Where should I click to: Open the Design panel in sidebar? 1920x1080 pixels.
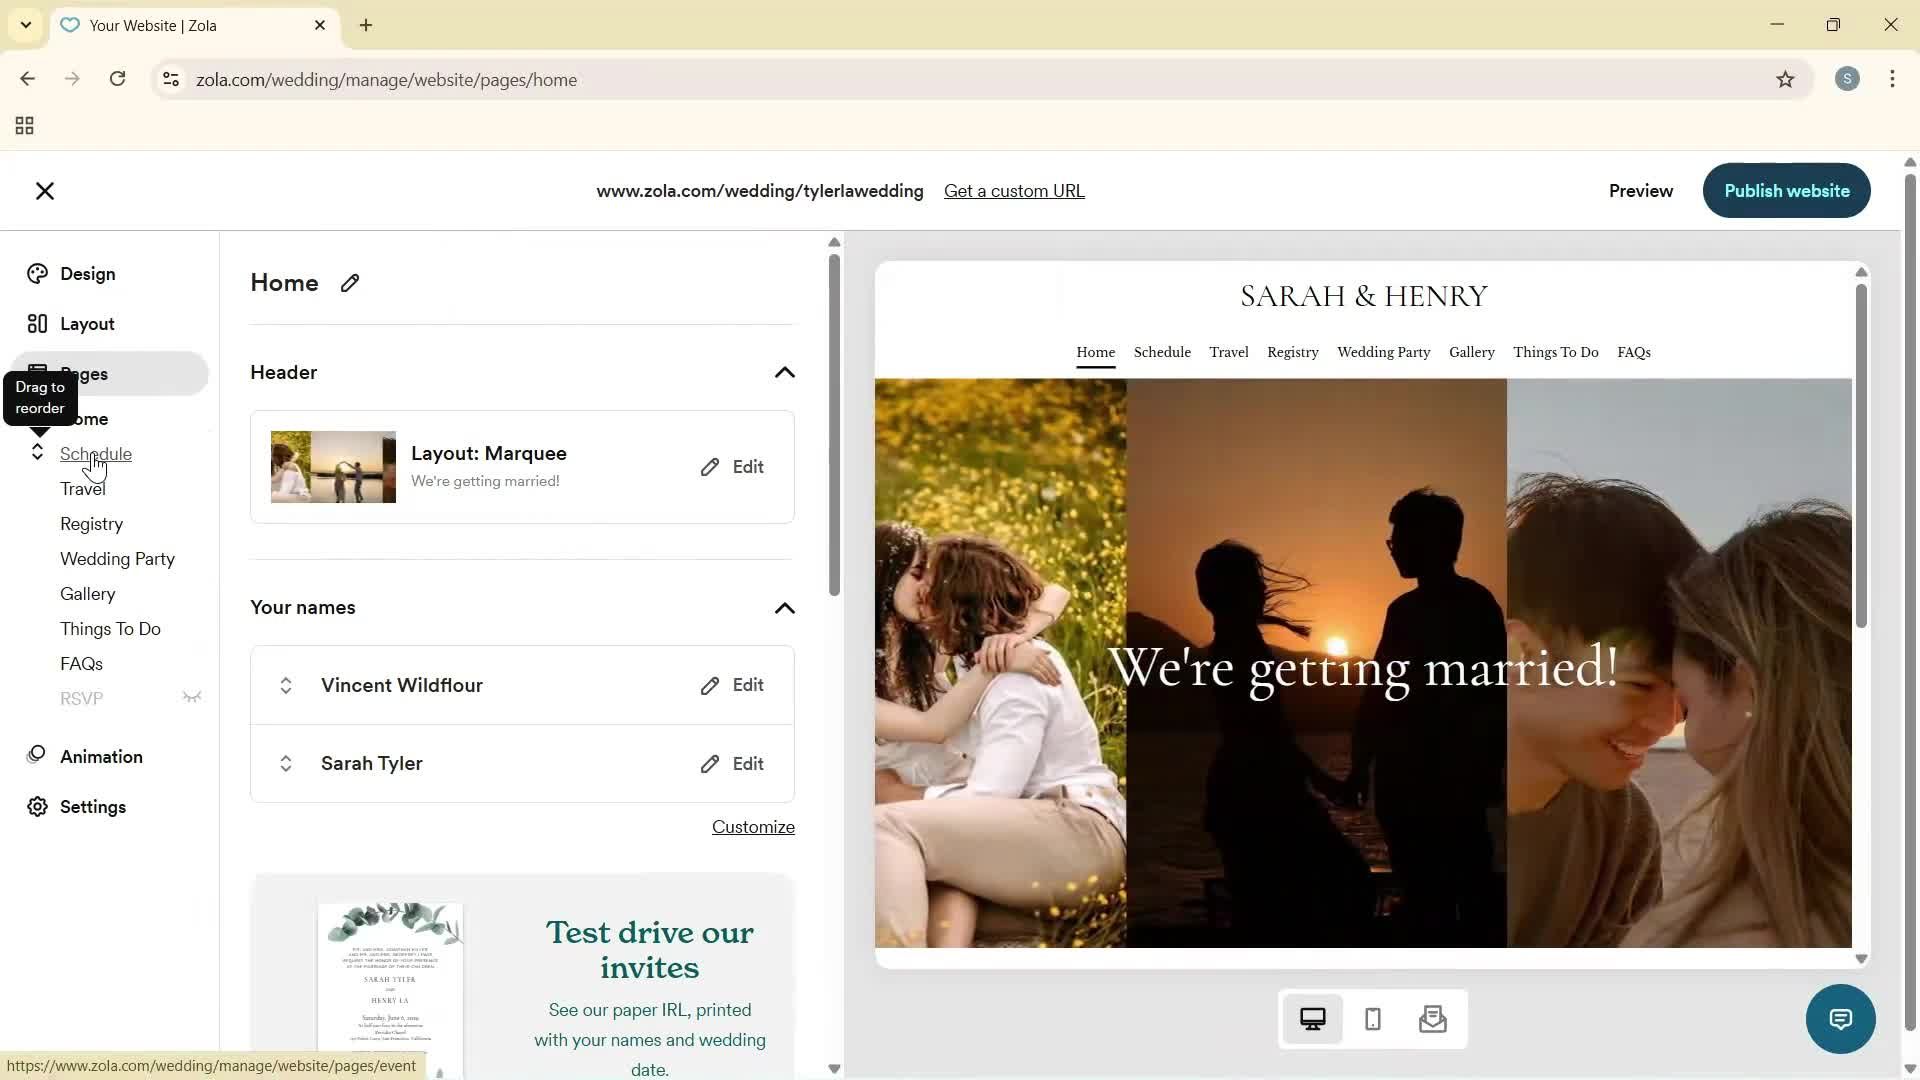(x=85, y=273)
